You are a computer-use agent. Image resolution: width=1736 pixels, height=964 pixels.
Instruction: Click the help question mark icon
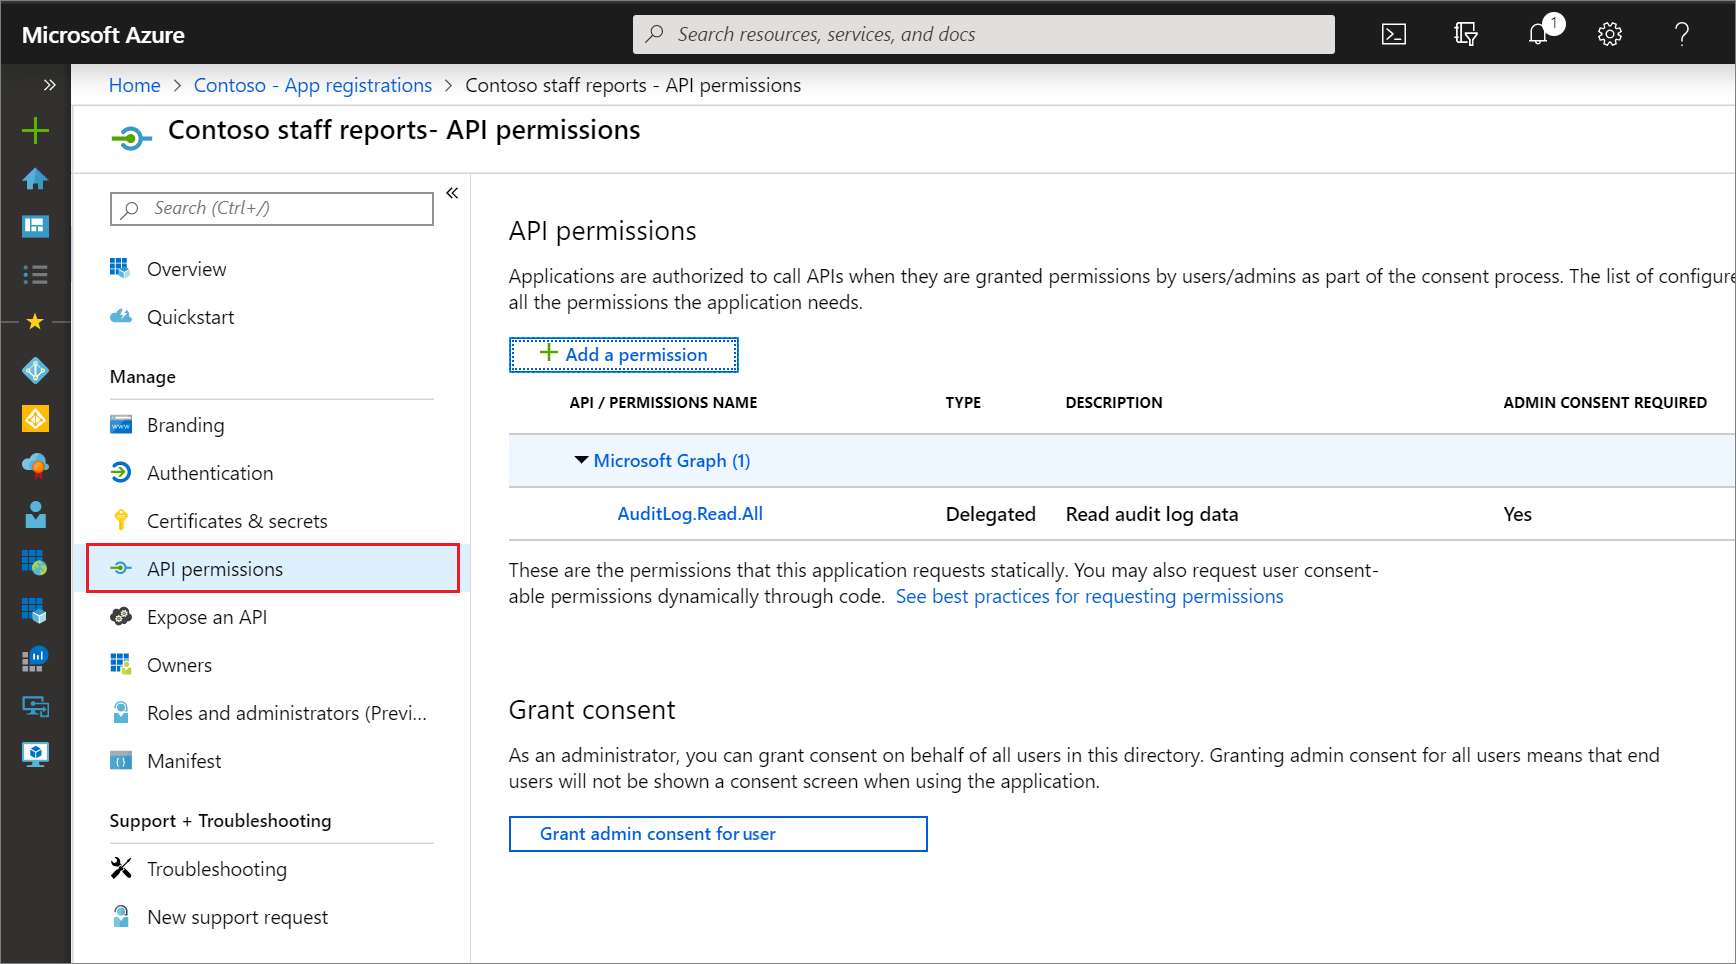click(x=1682, y=35)
